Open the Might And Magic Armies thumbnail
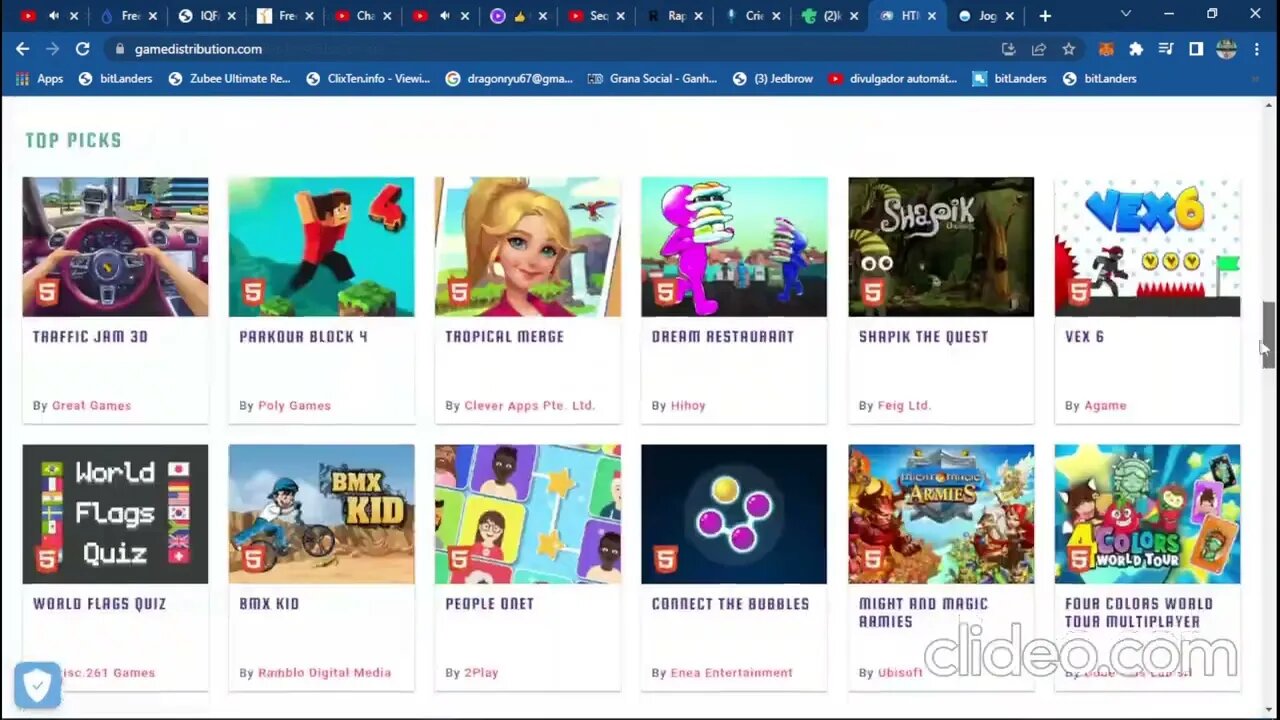The height and width of the screenshot is (720, 1280). (941, 514)
